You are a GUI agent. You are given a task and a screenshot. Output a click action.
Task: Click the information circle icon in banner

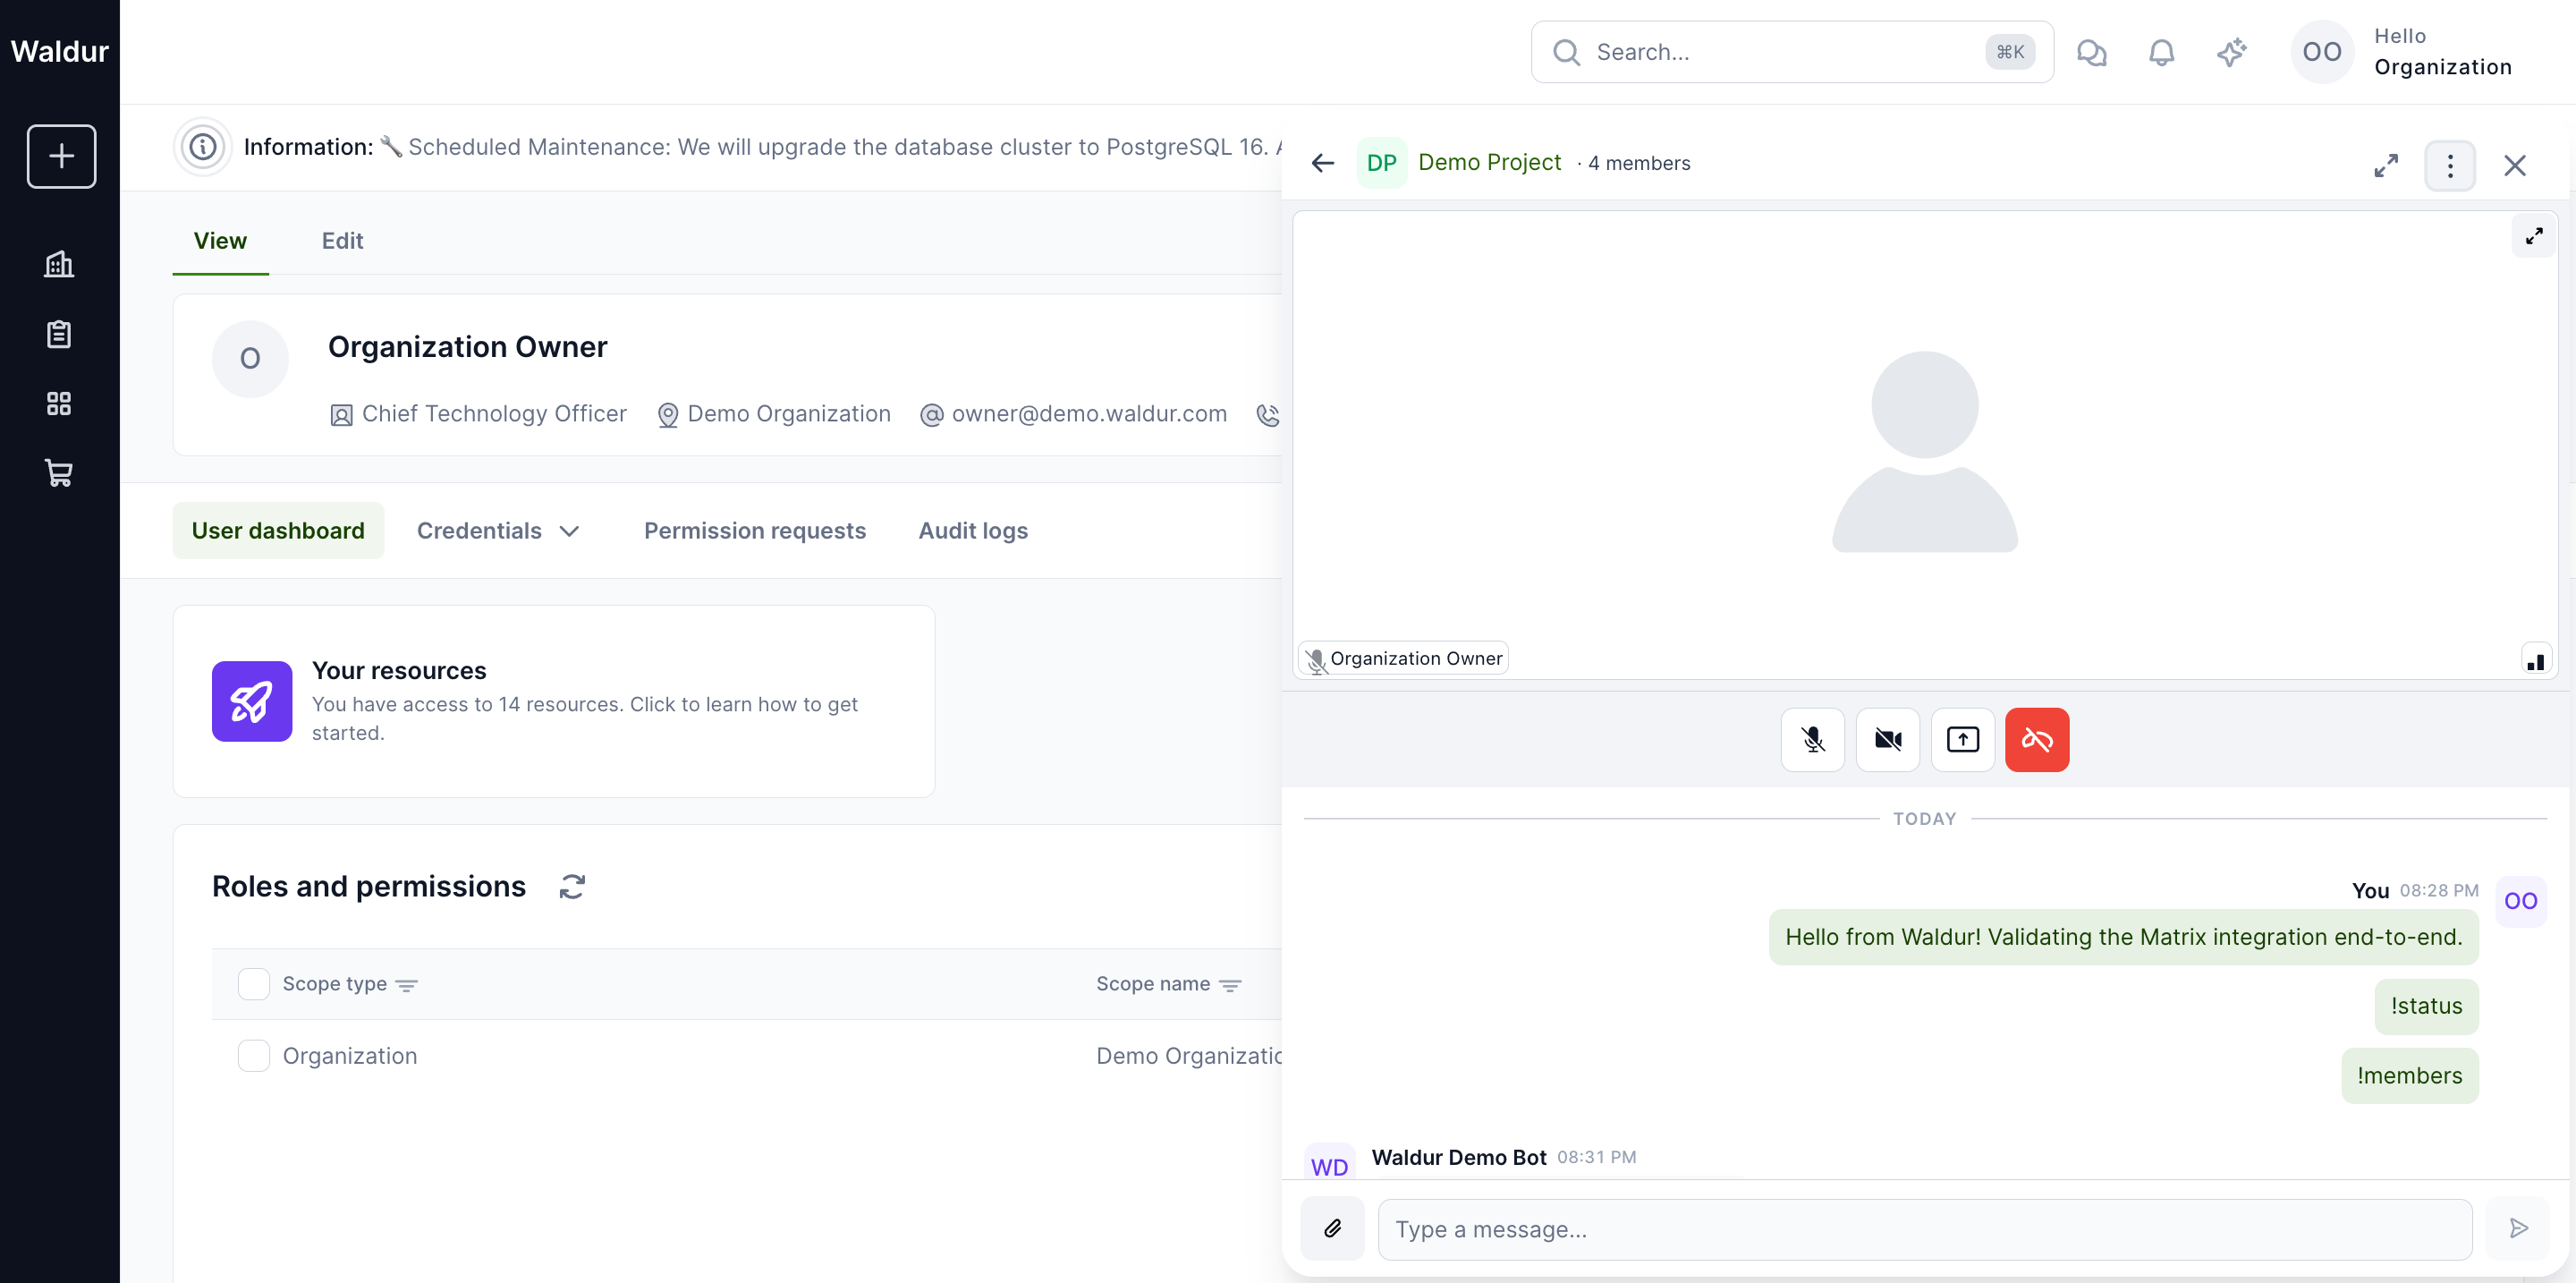click(203, 147)
